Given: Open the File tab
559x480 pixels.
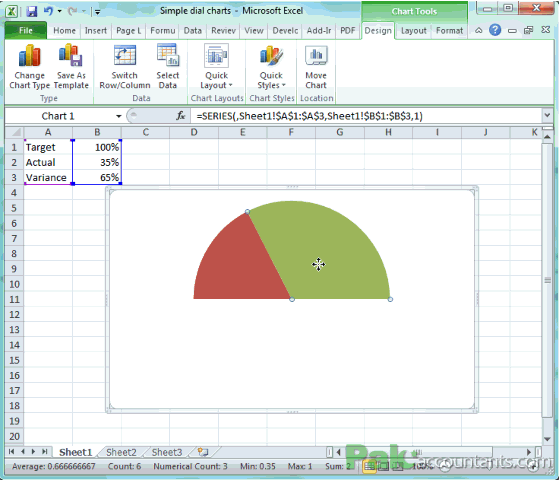Looking at the screenshot, I should pyautogui.click(x=26, y=31).
